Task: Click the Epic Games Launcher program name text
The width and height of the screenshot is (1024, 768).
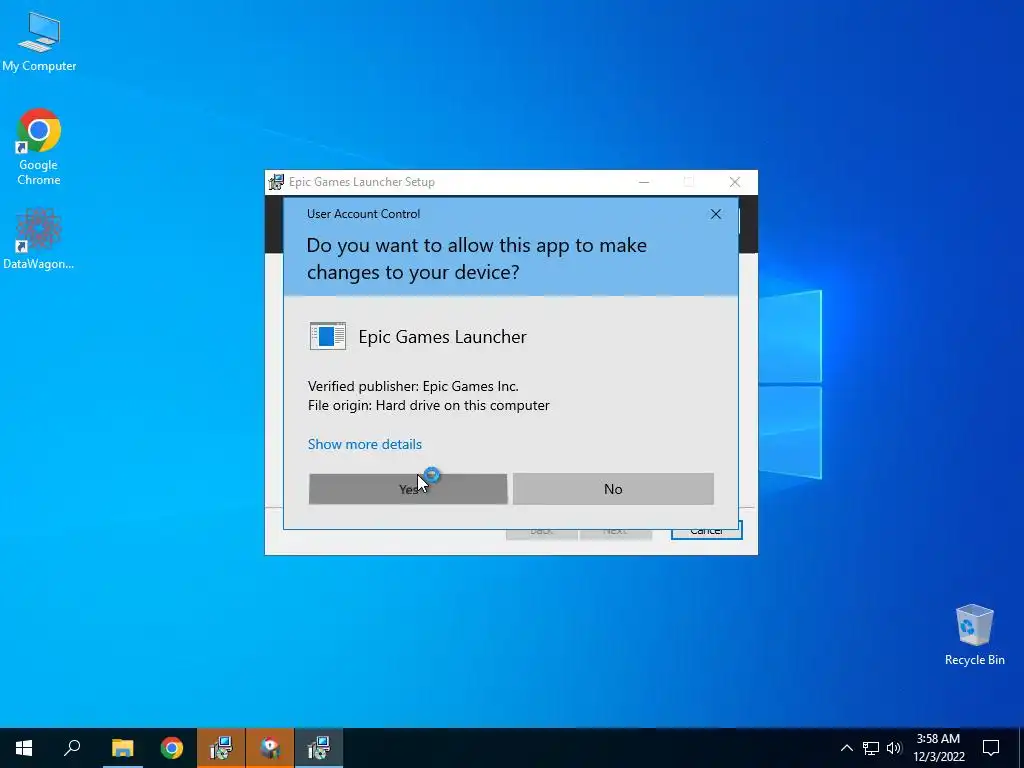Action: (x=442, y=336)
